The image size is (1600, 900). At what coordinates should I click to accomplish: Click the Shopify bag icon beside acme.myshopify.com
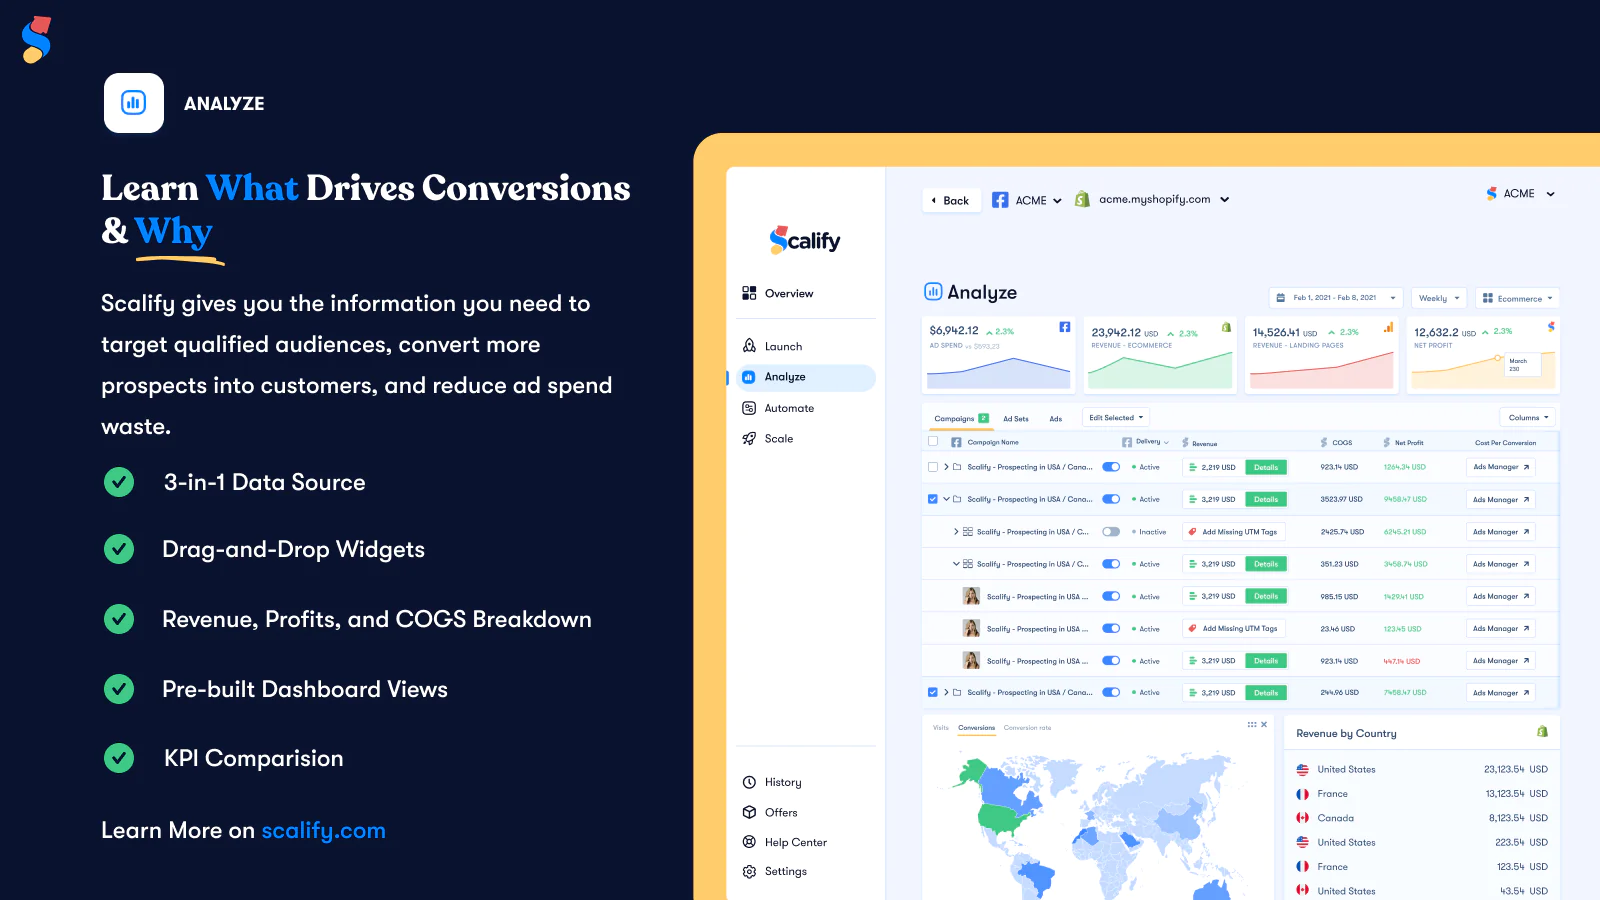tap(1082, 199)
